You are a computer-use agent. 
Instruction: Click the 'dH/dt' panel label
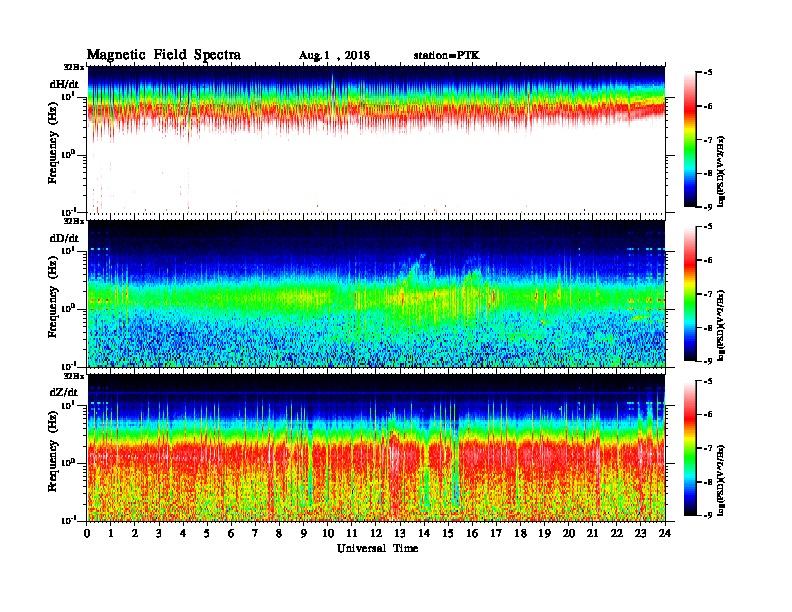pyautogui.click(x=64, y=84)
